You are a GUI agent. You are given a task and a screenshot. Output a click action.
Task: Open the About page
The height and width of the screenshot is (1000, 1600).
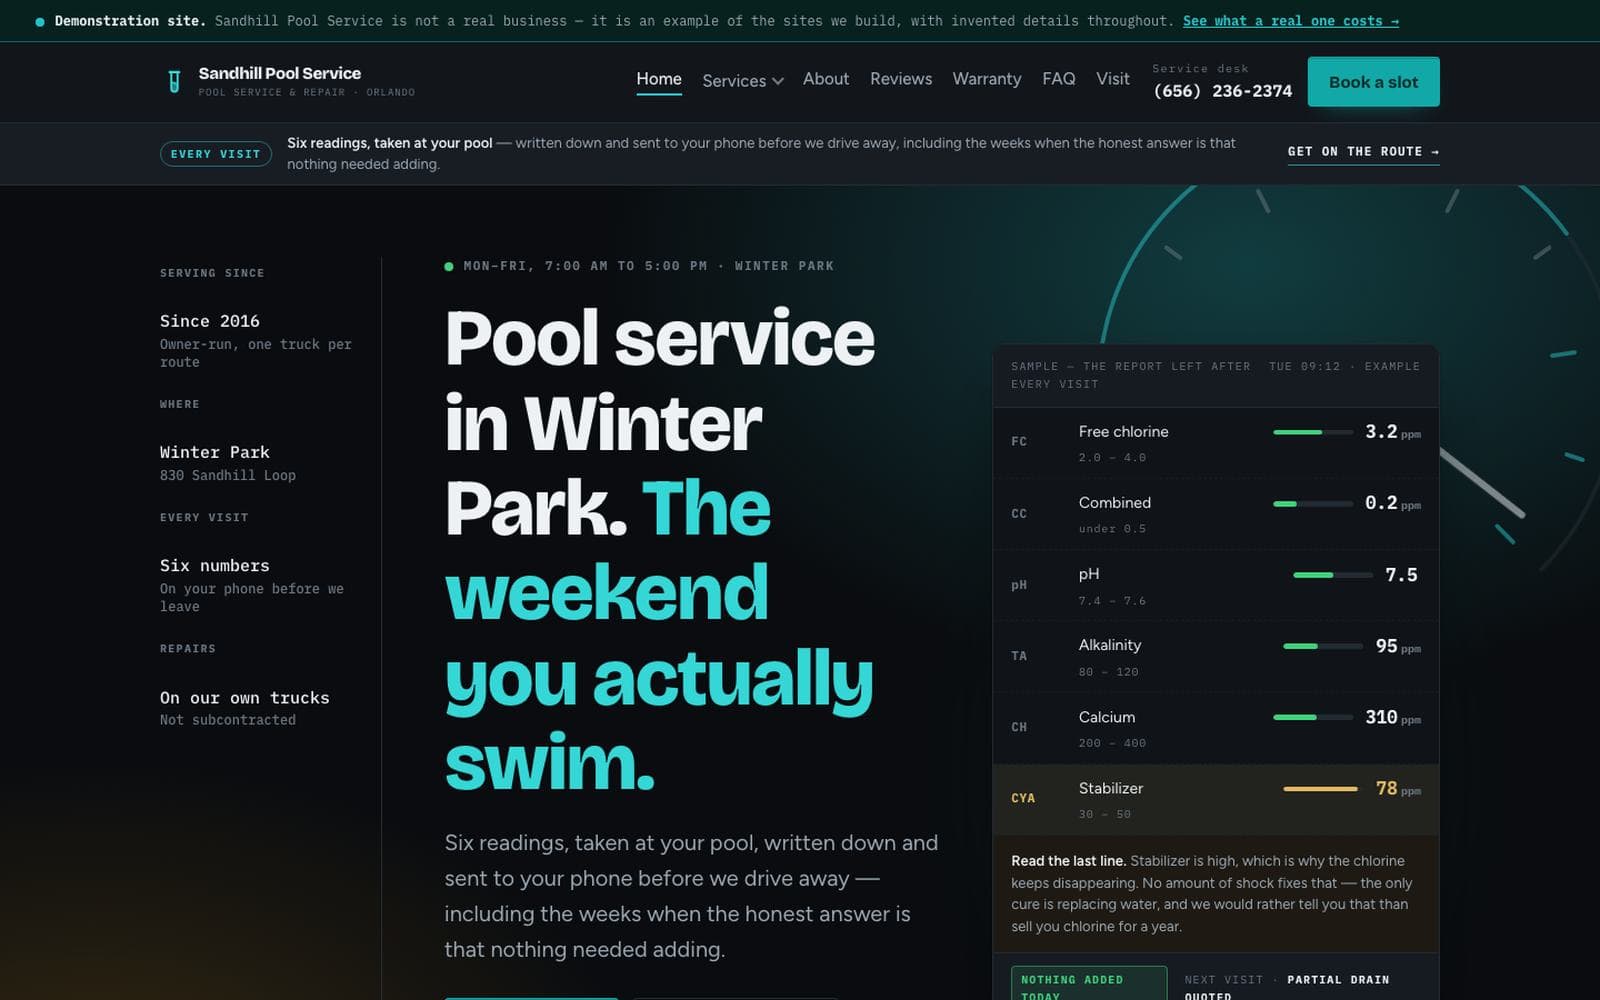pos(826,79)
